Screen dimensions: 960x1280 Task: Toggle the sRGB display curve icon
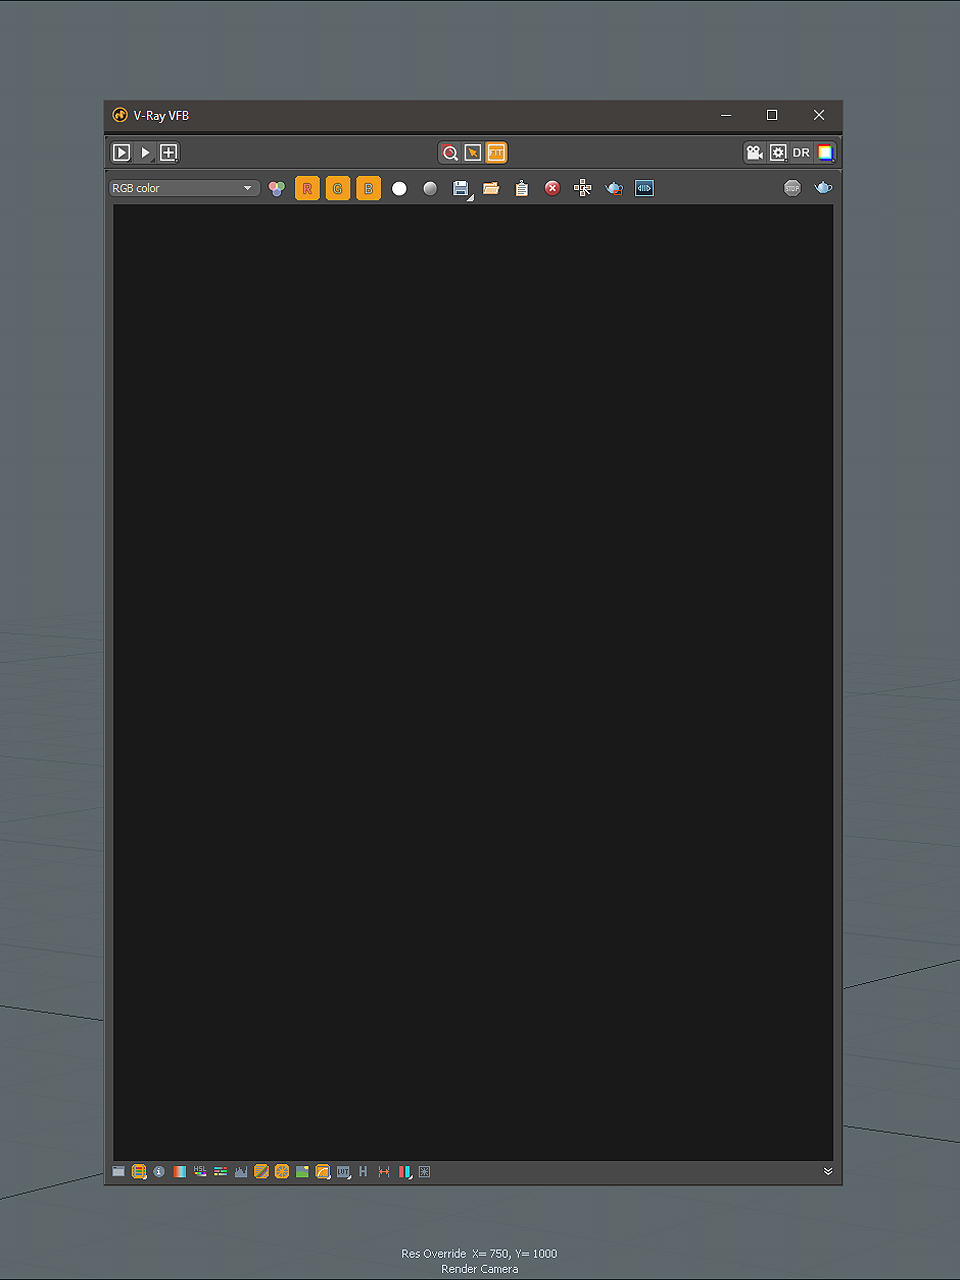[323, 1171]
